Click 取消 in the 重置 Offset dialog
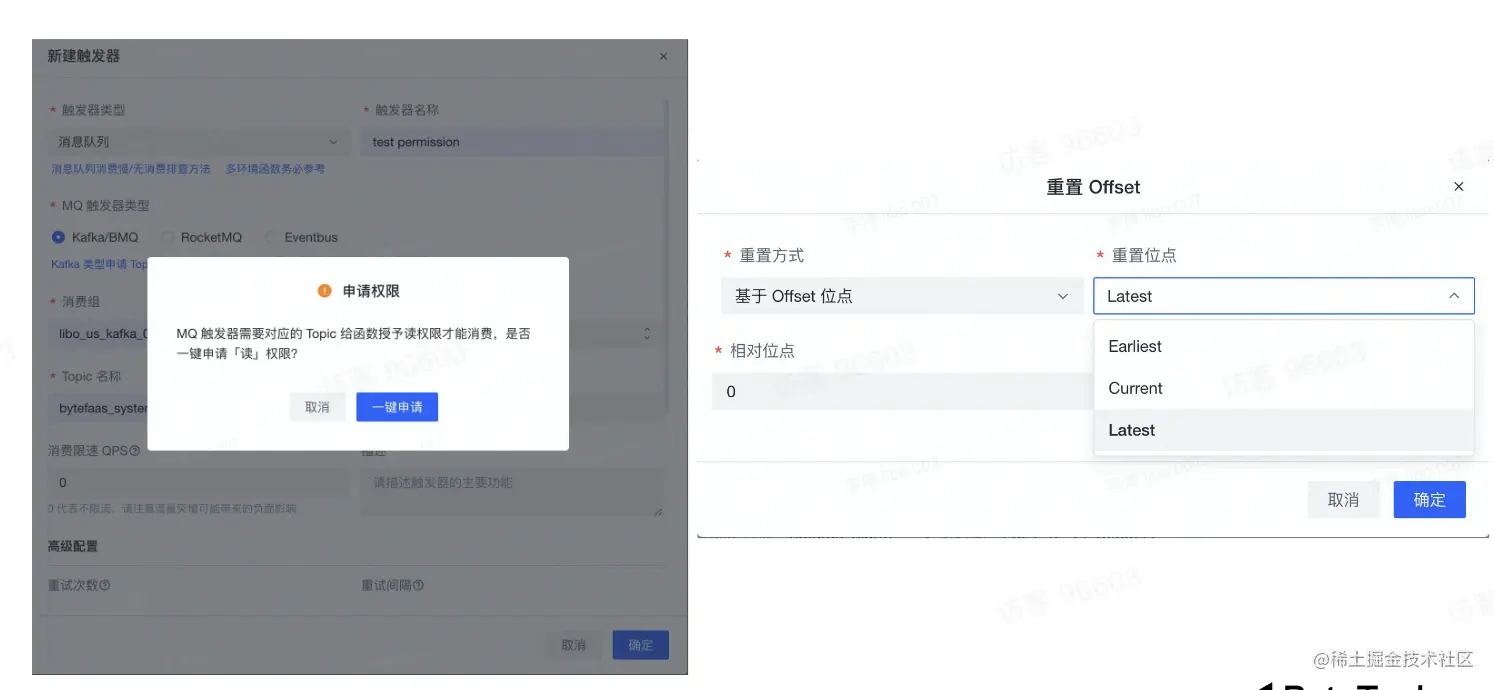This screenshot has width=1494, height=690. pyautogui.click(x=1343, y=500)
